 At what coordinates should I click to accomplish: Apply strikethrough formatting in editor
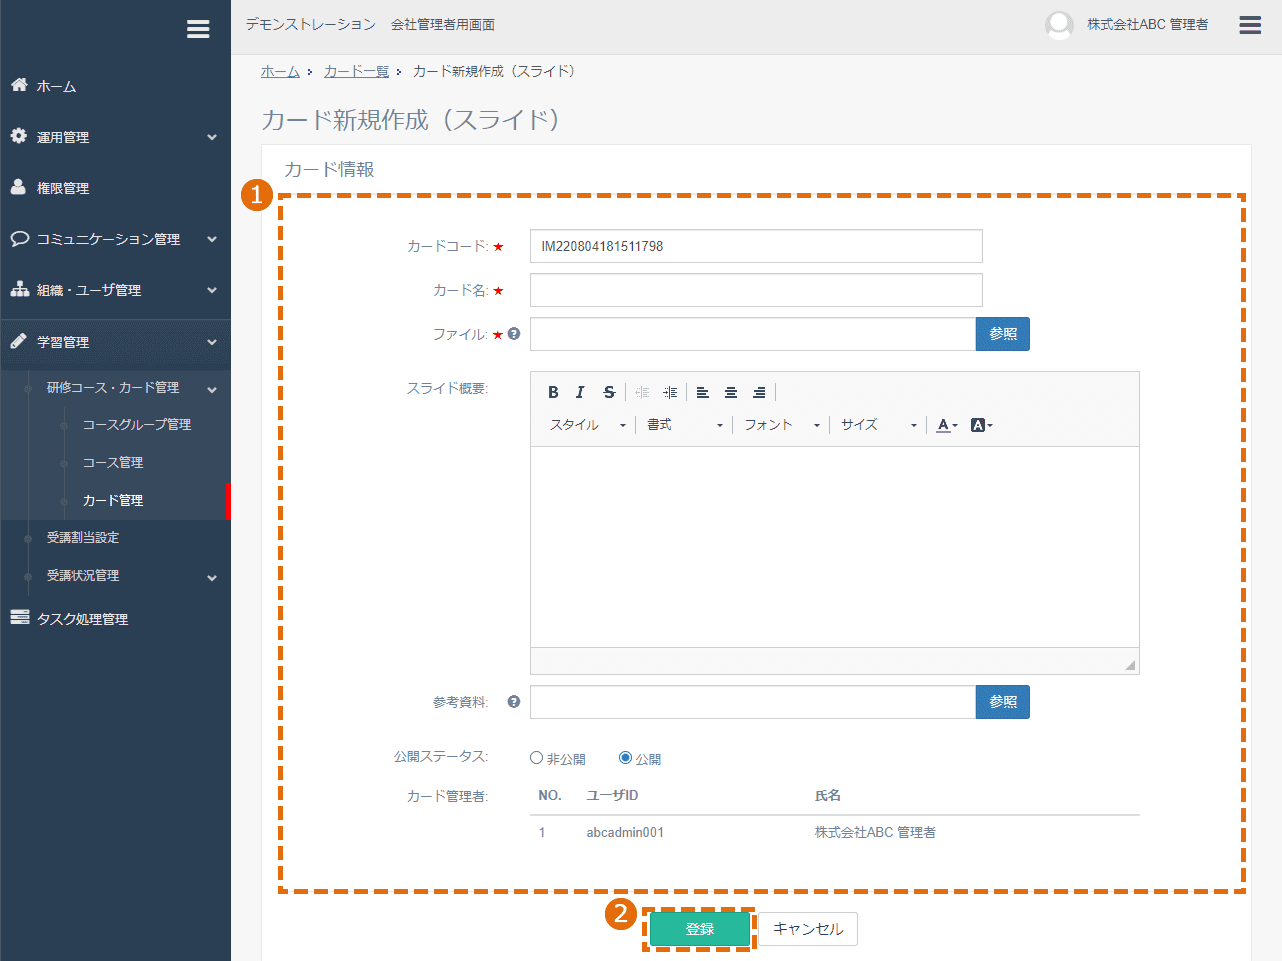pos(608,392)
